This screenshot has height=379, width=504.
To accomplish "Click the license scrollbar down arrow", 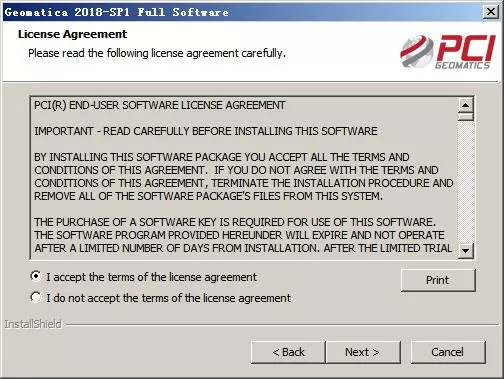I will 466,250.
